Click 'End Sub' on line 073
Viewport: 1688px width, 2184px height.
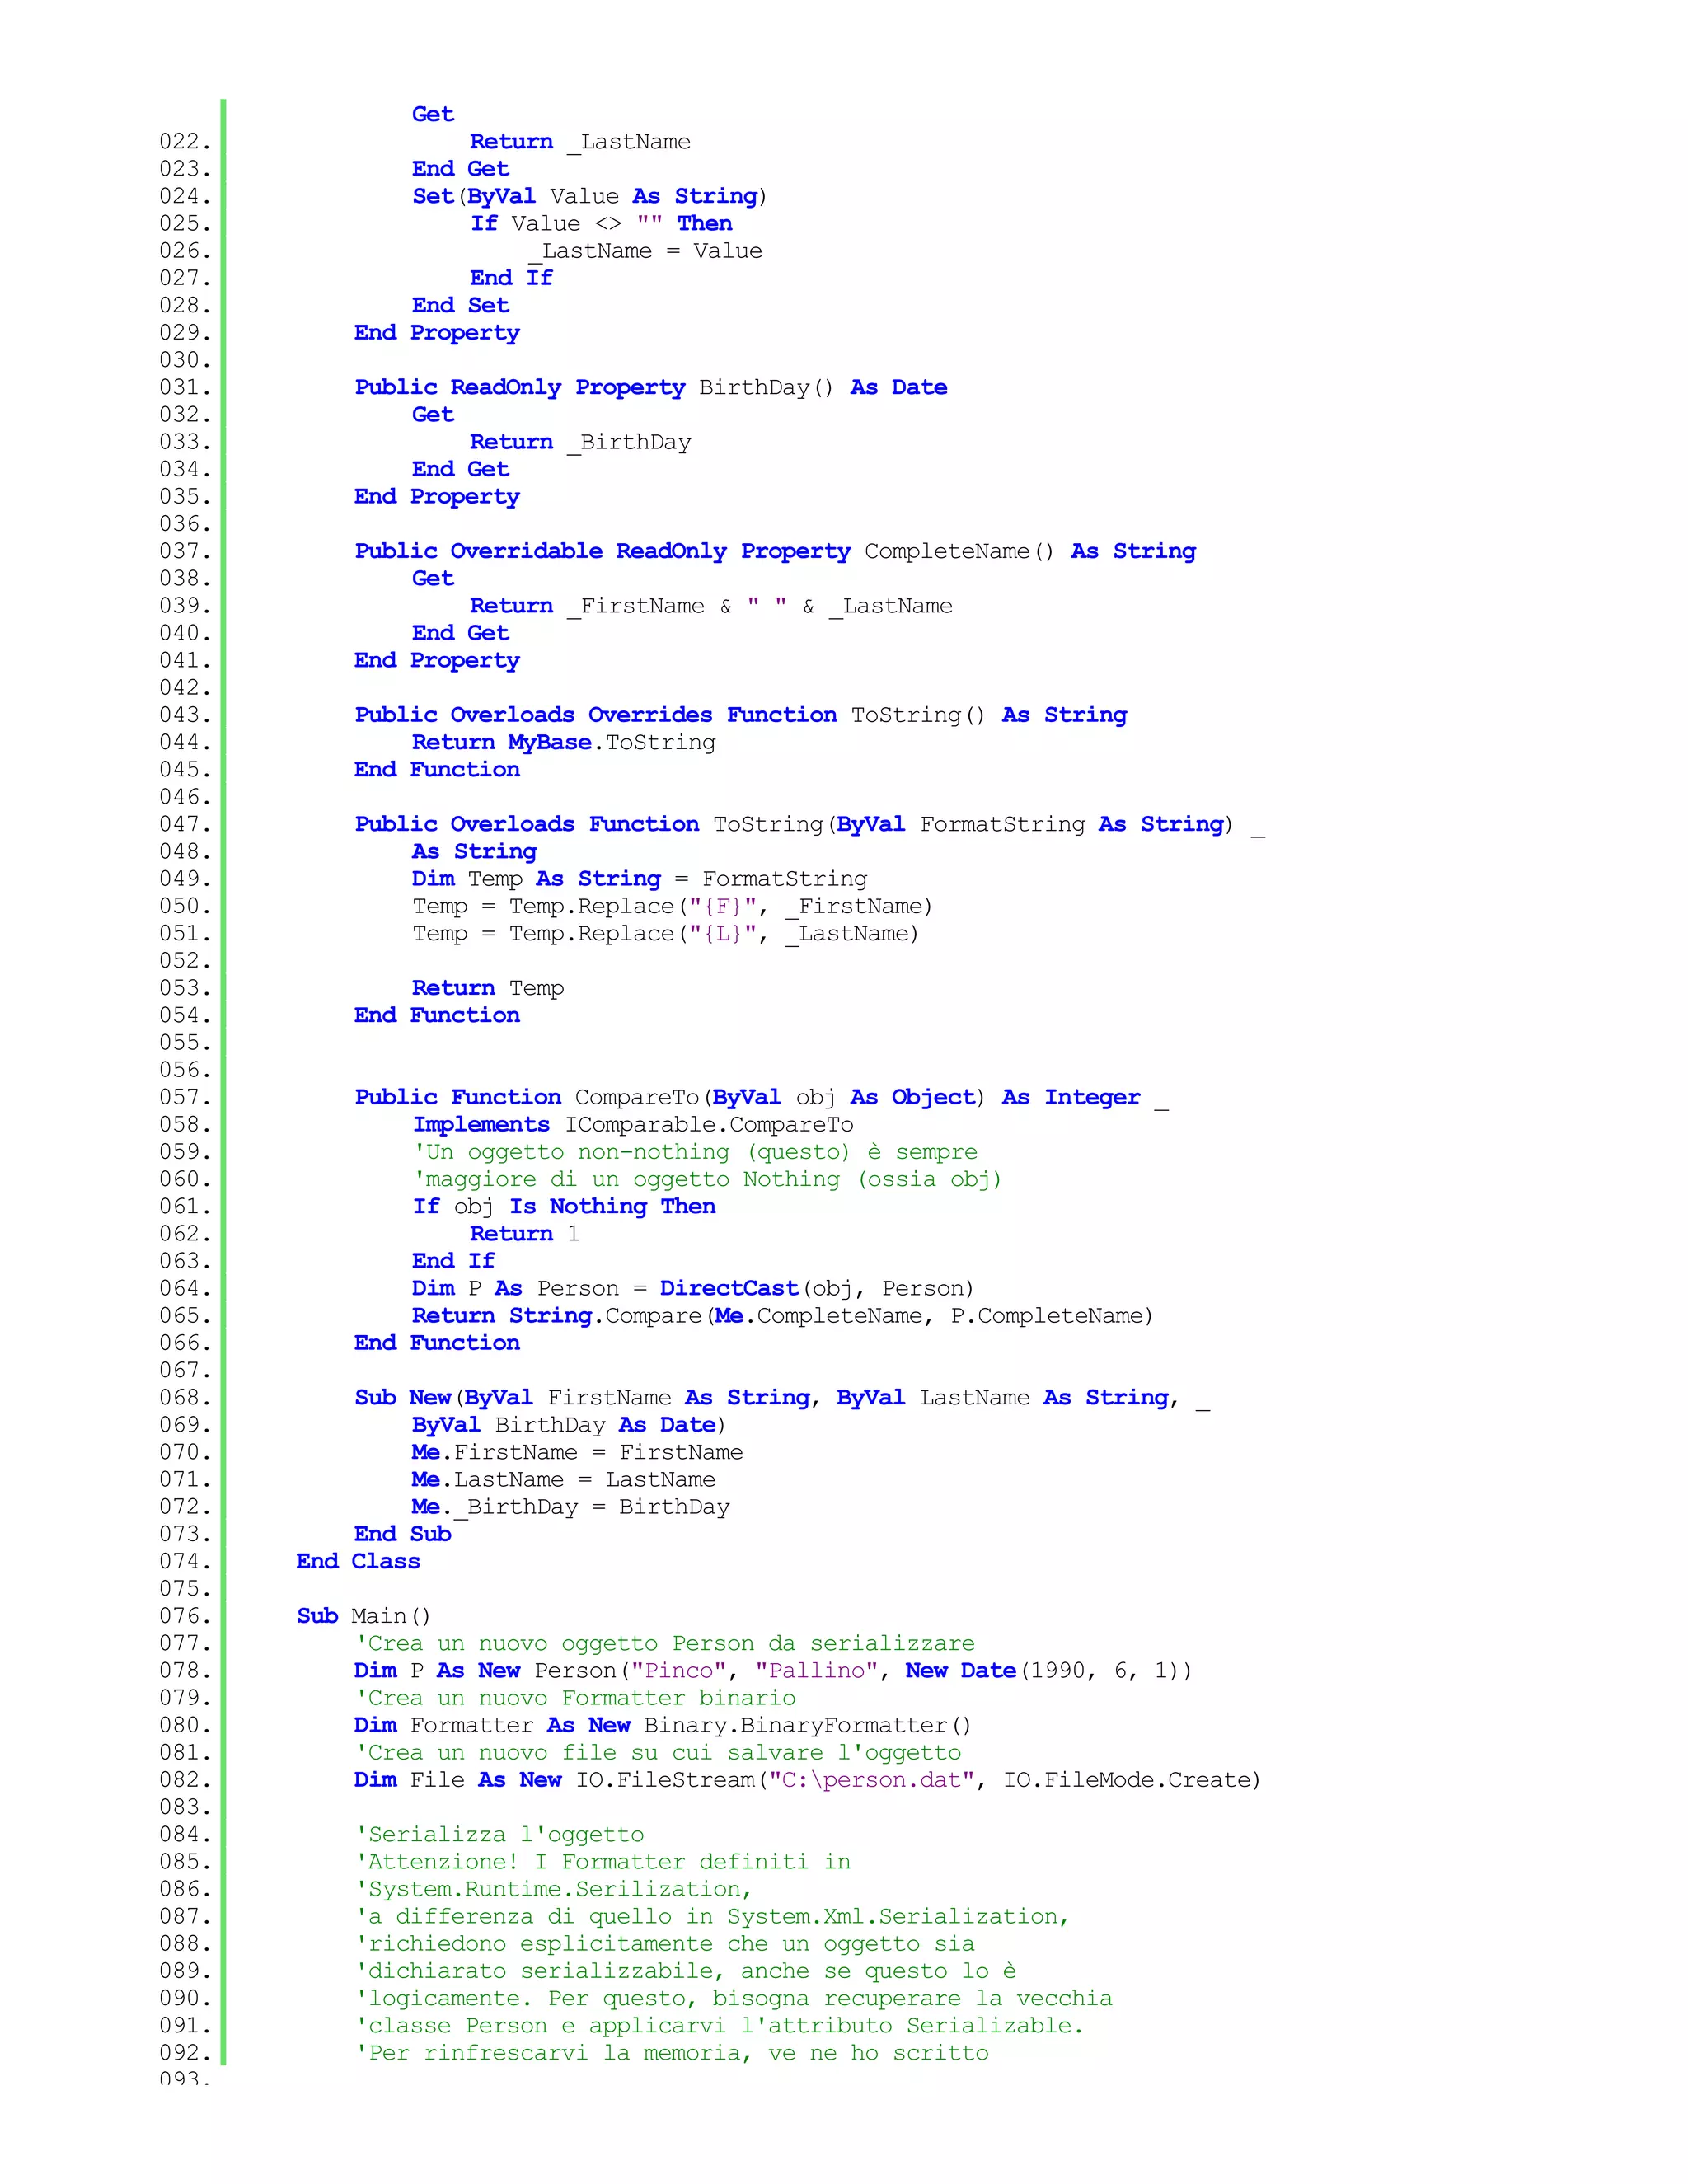pos(403,1534)
